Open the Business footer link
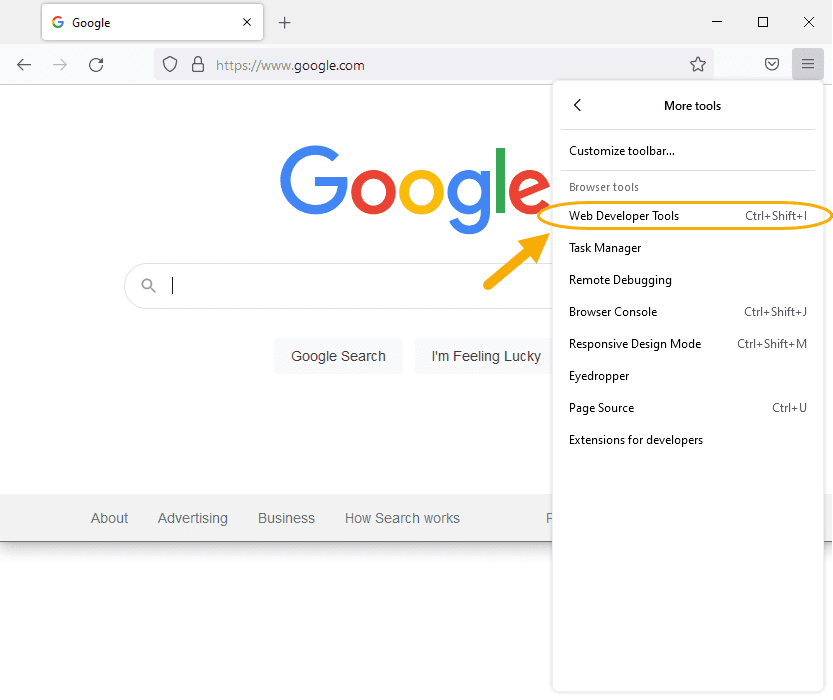This screenshot has height=700, width=833. pyautogui.click(x=286, y=518)
